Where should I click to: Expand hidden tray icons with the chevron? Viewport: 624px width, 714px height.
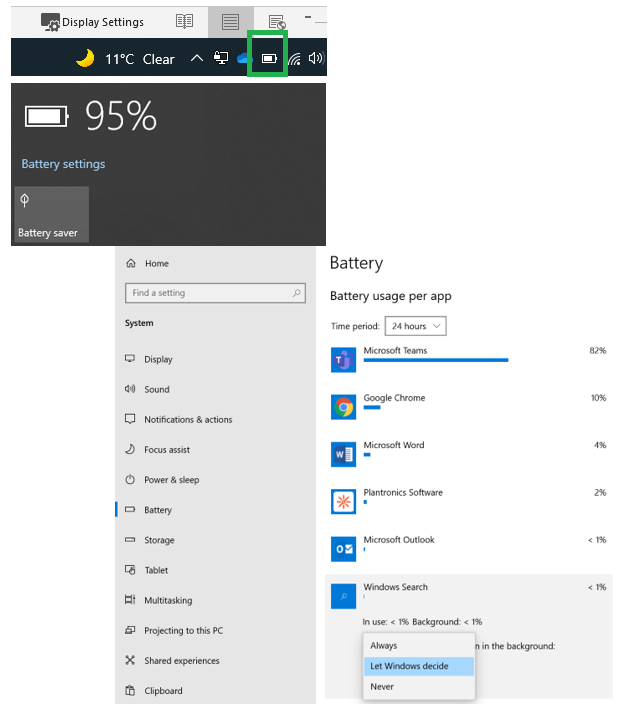click(197, 58)
